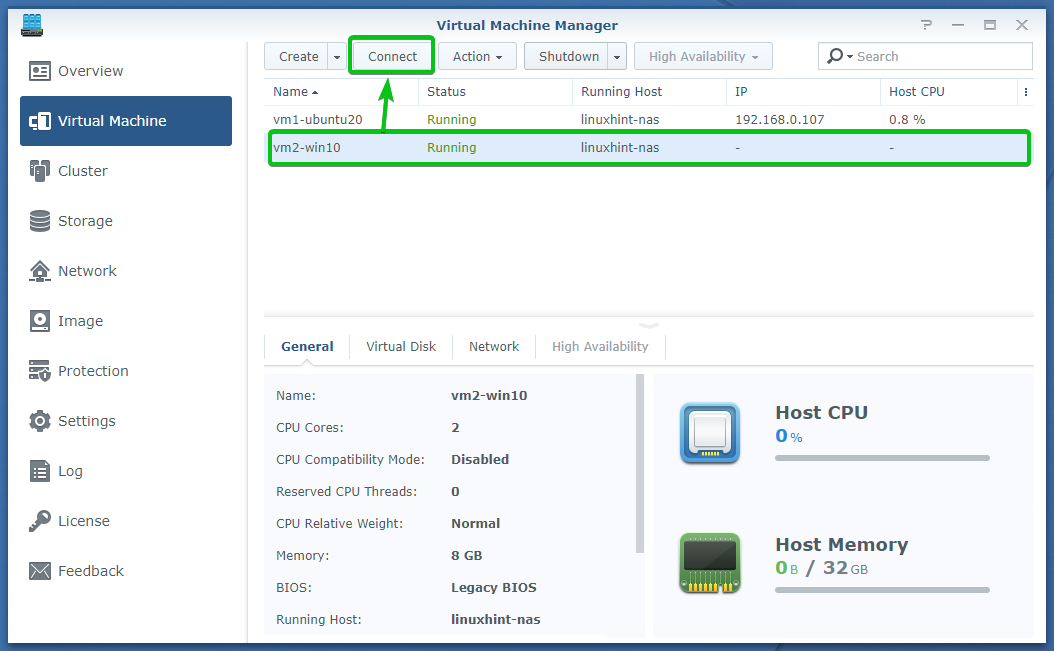This screenshot has height=651, width=1054.
Task: Go to the Network sidebar icon
Action: [40, 271]
